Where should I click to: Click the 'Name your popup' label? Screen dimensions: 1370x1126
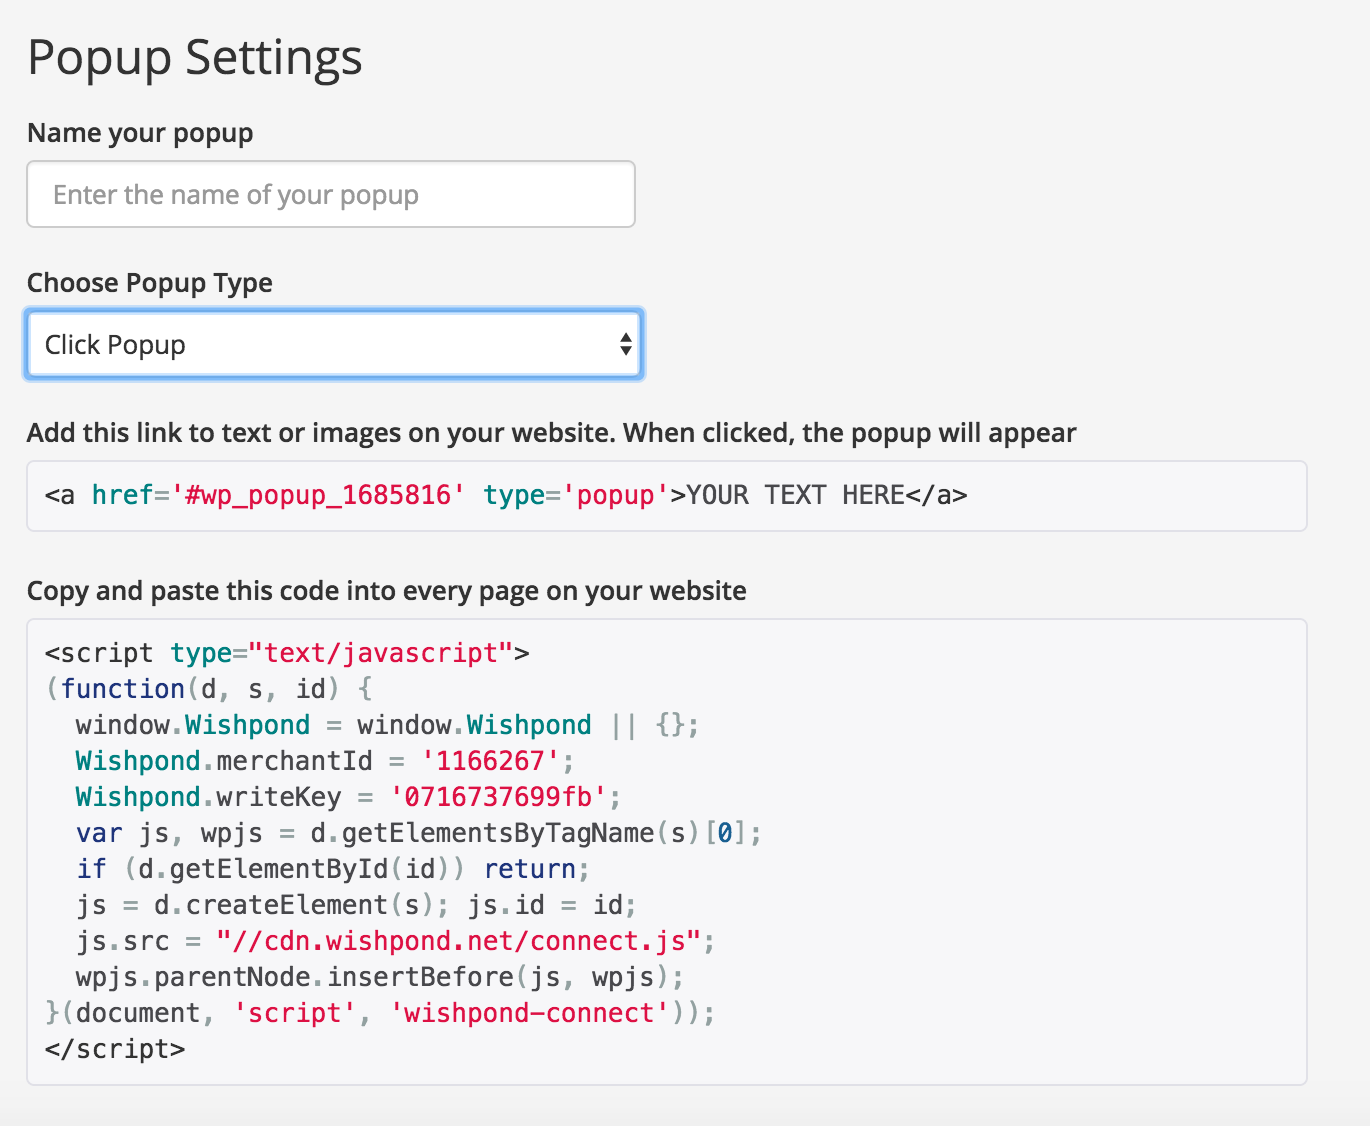pyautogui.click(x=140, y=133)
